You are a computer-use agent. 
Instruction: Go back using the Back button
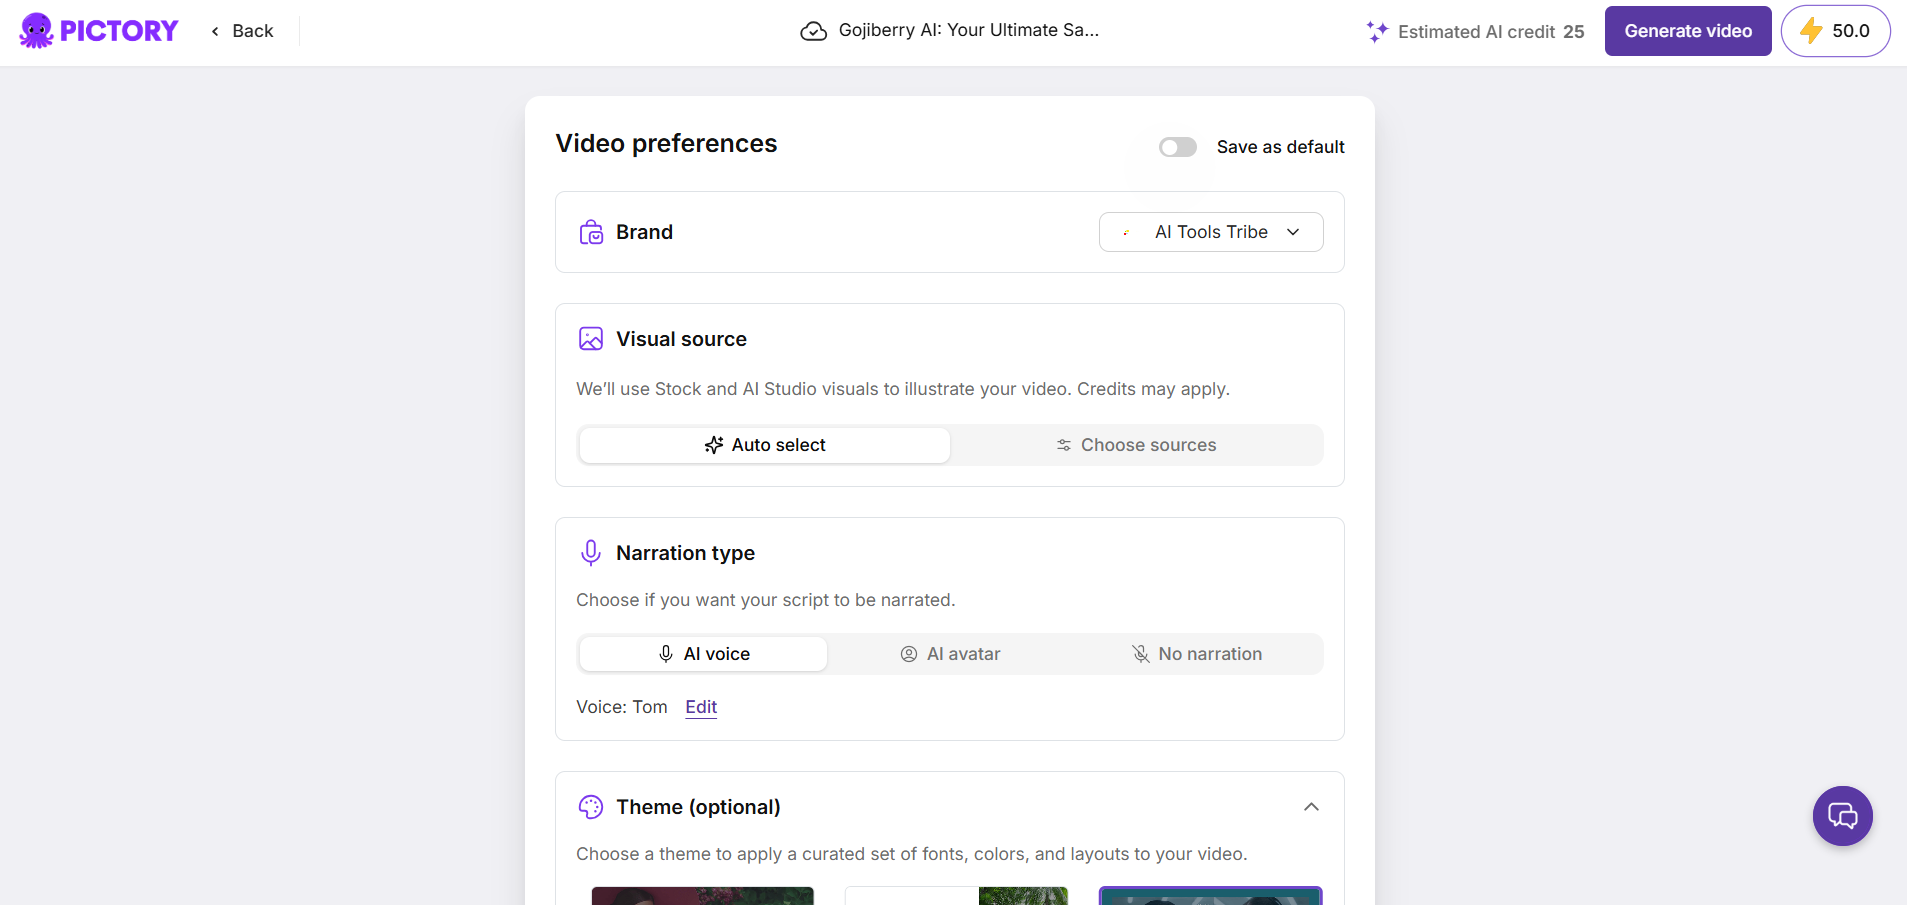(x=242, y=31)
